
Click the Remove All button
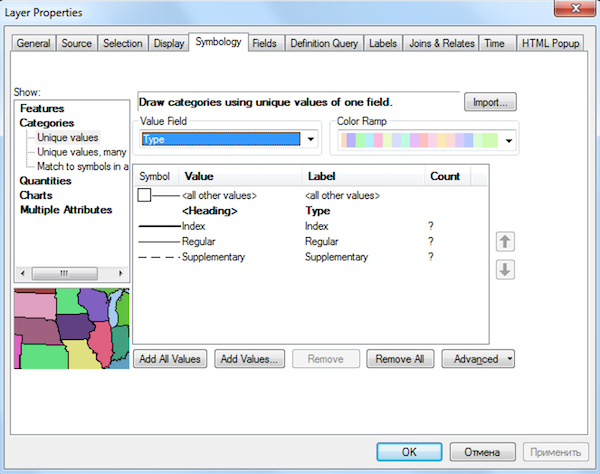coord(400,359)
